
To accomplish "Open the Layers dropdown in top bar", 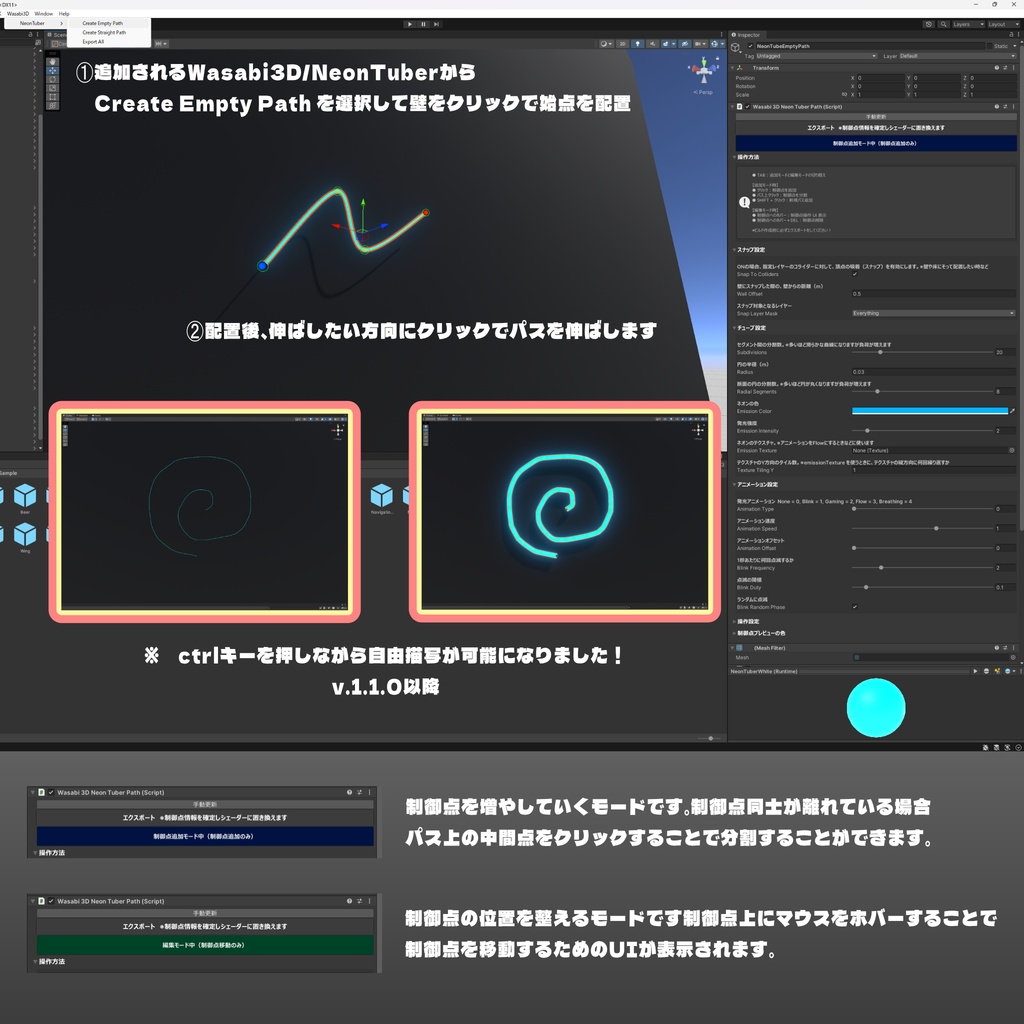I will (x=968, y=24).
